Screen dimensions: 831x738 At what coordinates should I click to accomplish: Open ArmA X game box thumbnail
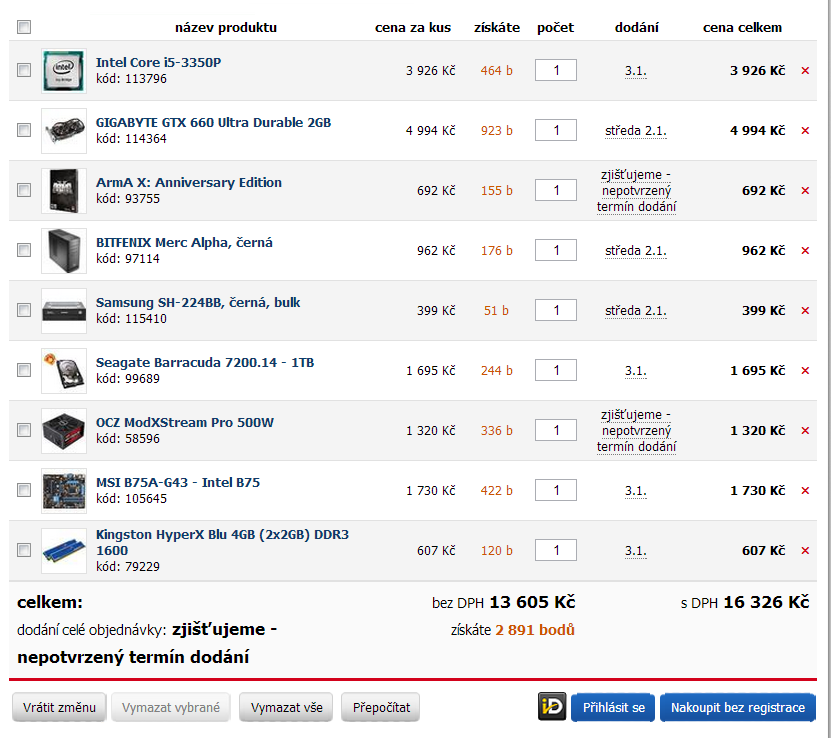tap(64, 190)
